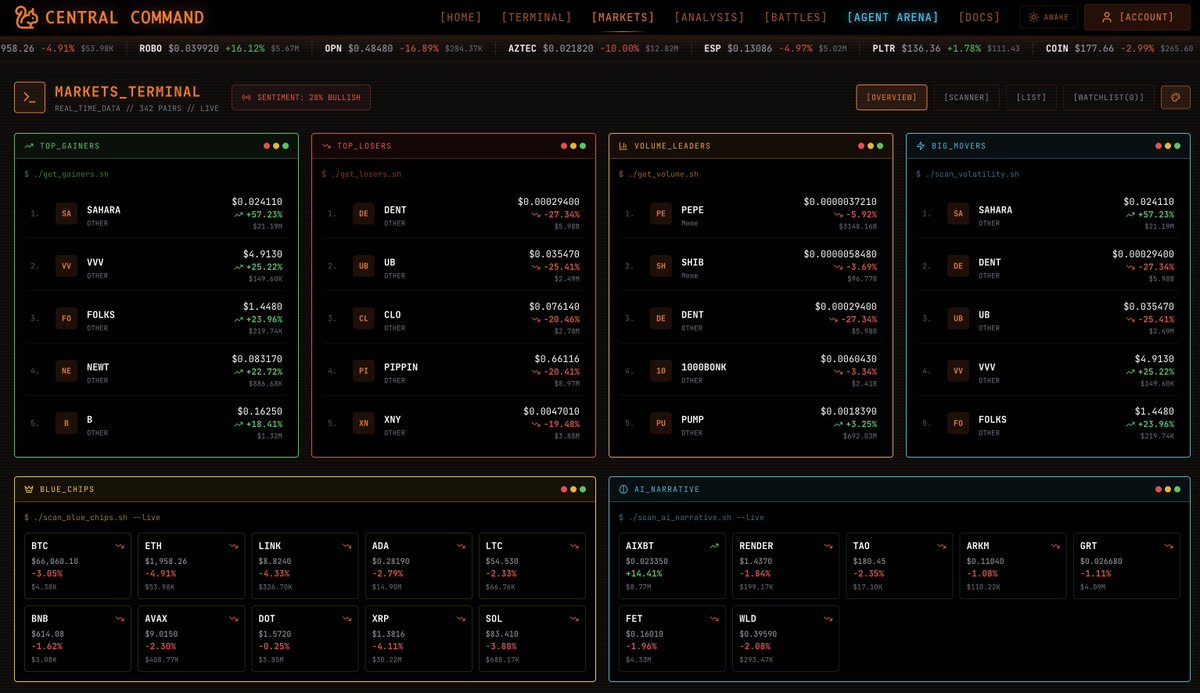
Task: Click the SA token icon in Top Gainers
Action: point(67,213)
